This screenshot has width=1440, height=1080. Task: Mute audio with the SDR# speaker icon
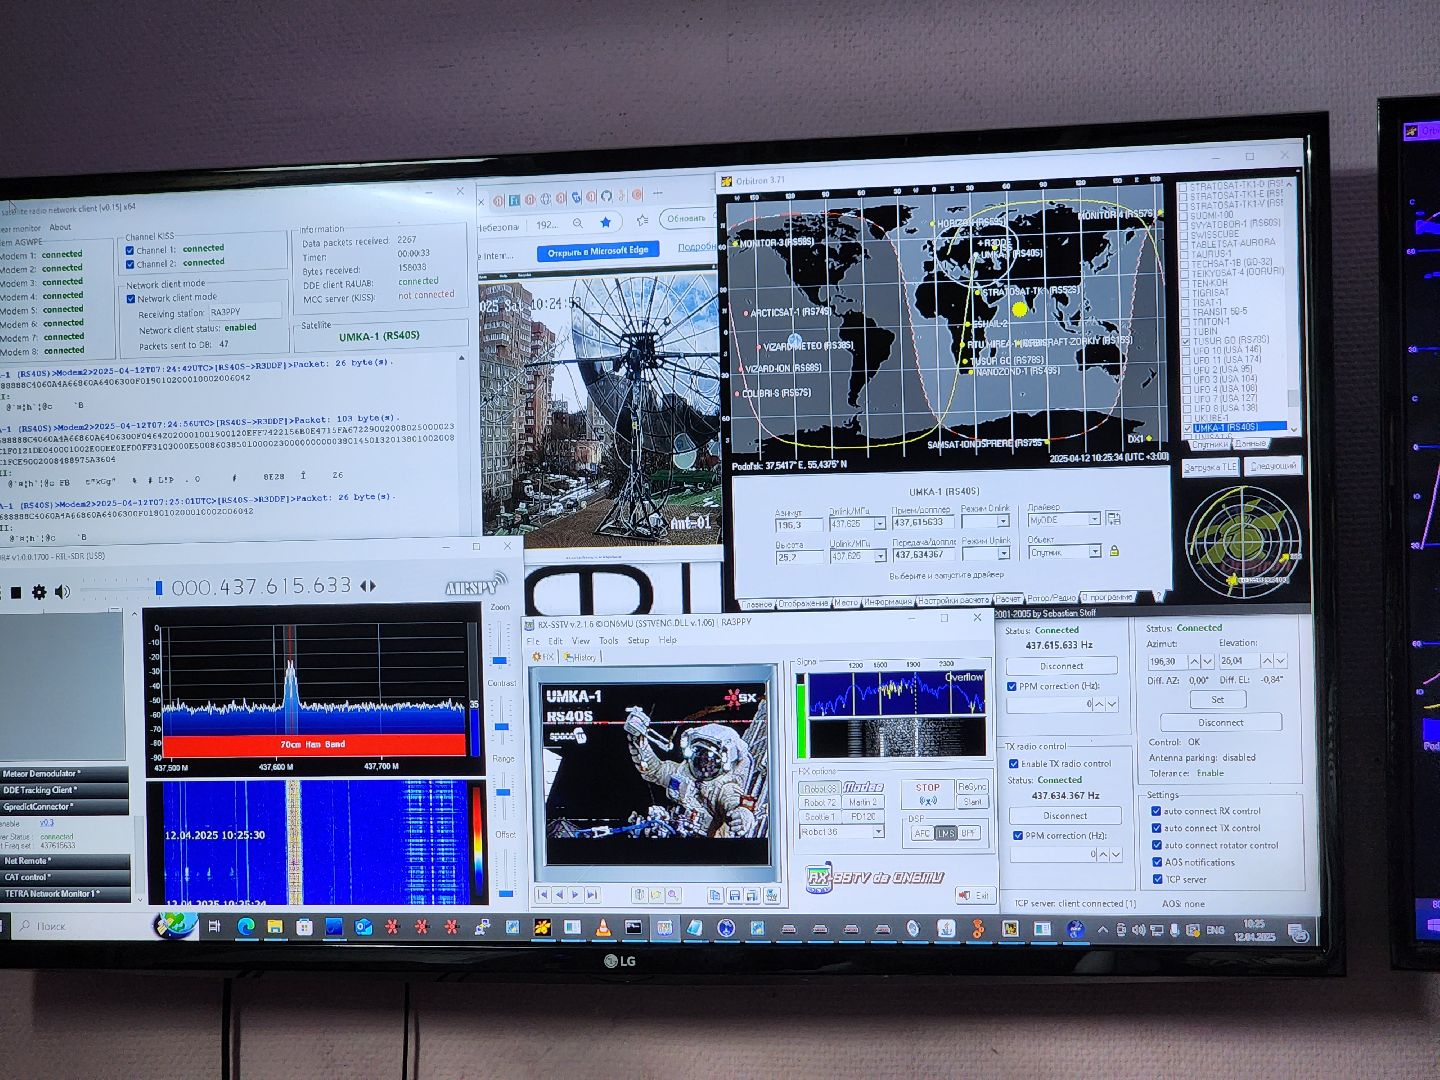click(x=63, y=592)
